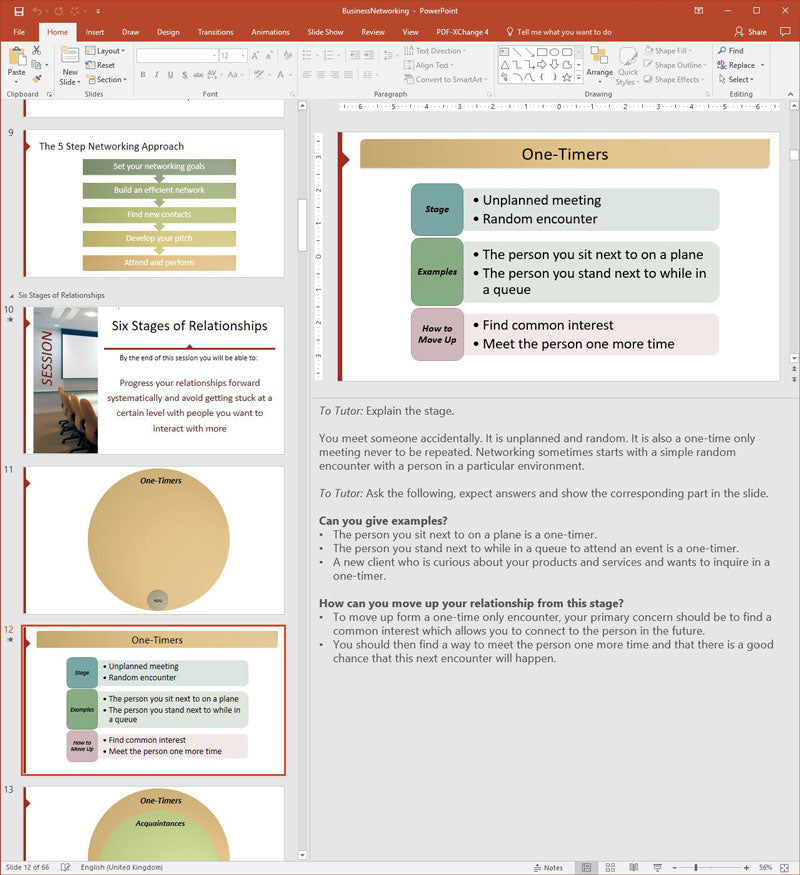800x875 pixels.
Task: Insert a Text Box from shapes gallery
Action: [x=504, y=52]
